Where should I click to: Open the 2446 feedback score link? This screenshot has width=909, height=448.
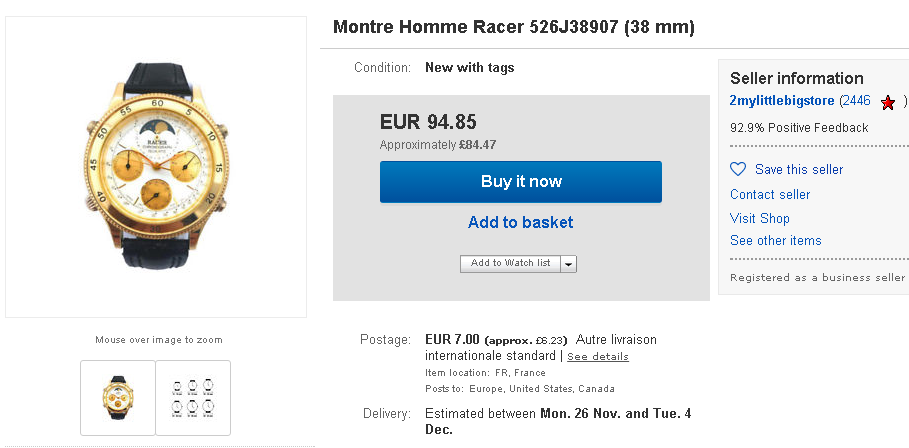tap(856, 101)
